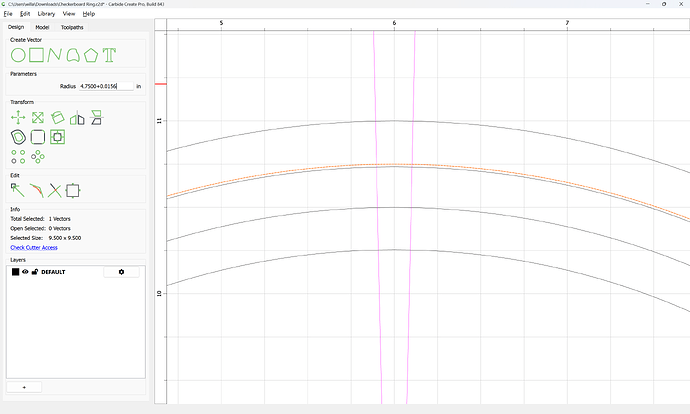
Task: Toggle visibility of DEFAULT layer
Action: [25, 272]
